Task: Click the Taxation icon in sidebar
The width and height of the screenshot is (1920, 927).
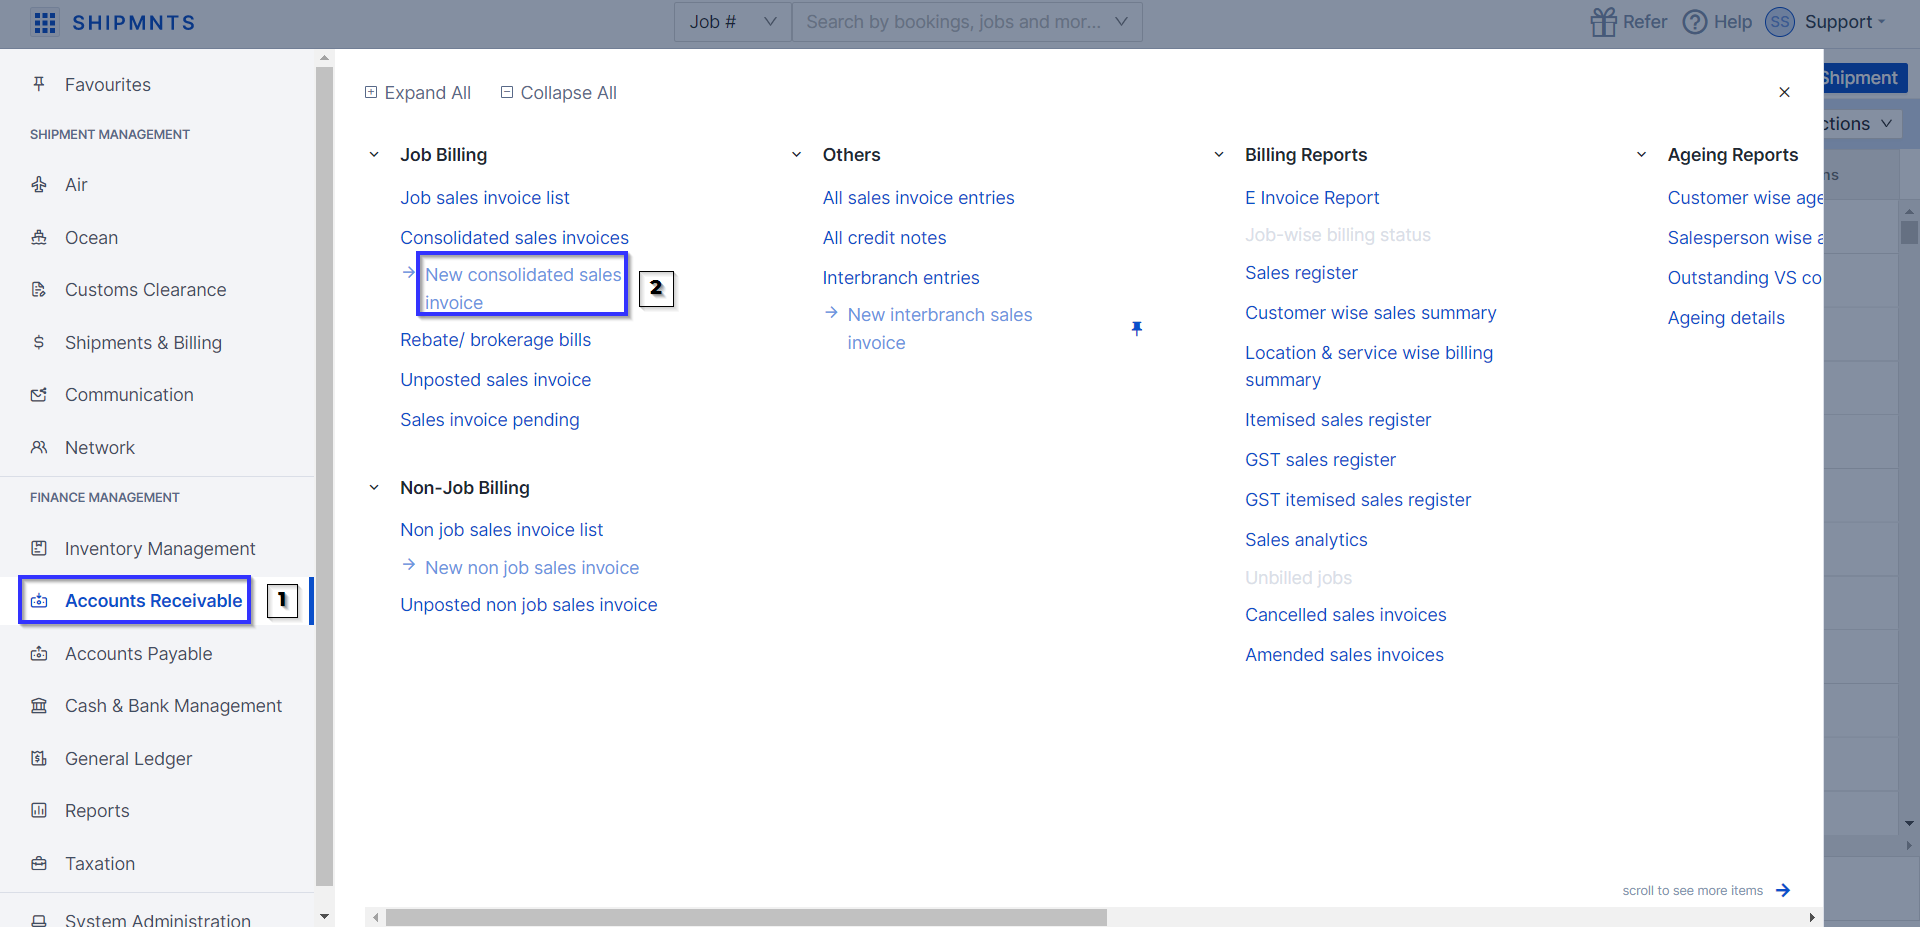Action: coord(39,863)
